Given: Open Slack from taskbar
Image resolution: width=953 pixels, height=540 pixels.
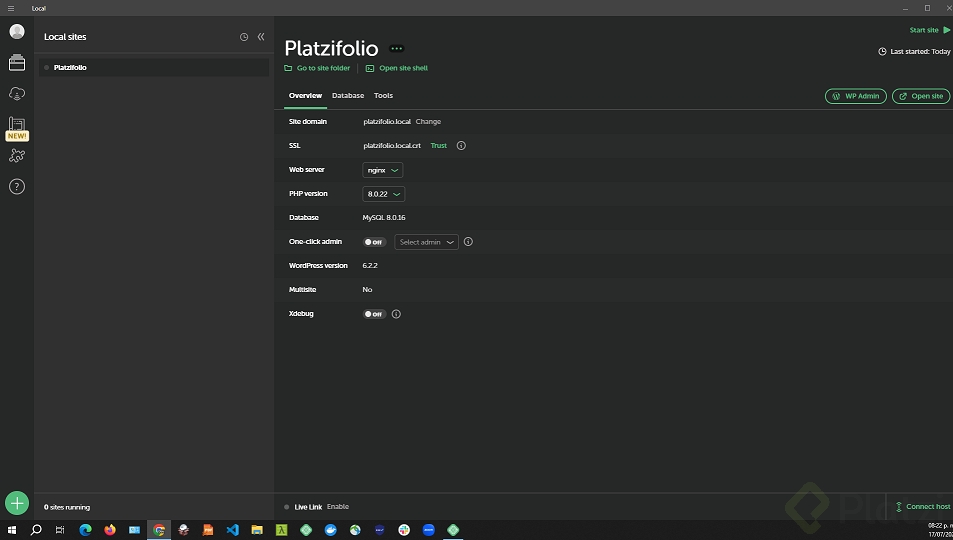Looking at the screenshot, I should click(404, 530).
